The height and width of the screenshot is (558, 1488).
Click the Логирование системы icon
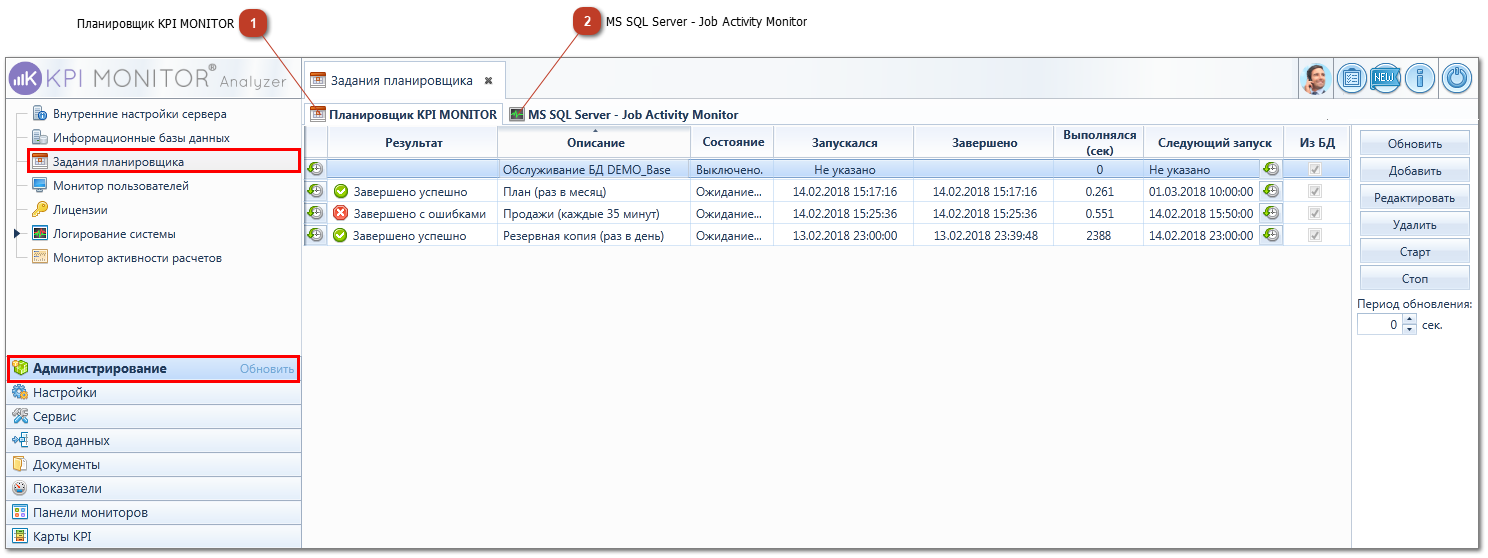coord(40,233)
